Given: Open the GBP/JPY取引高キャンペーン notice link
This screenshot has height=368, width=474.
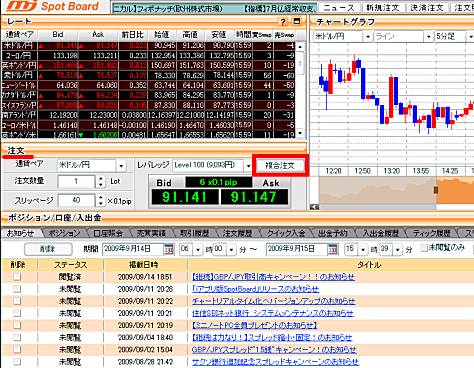Looking at the screenshot, I should pos(273,277).
